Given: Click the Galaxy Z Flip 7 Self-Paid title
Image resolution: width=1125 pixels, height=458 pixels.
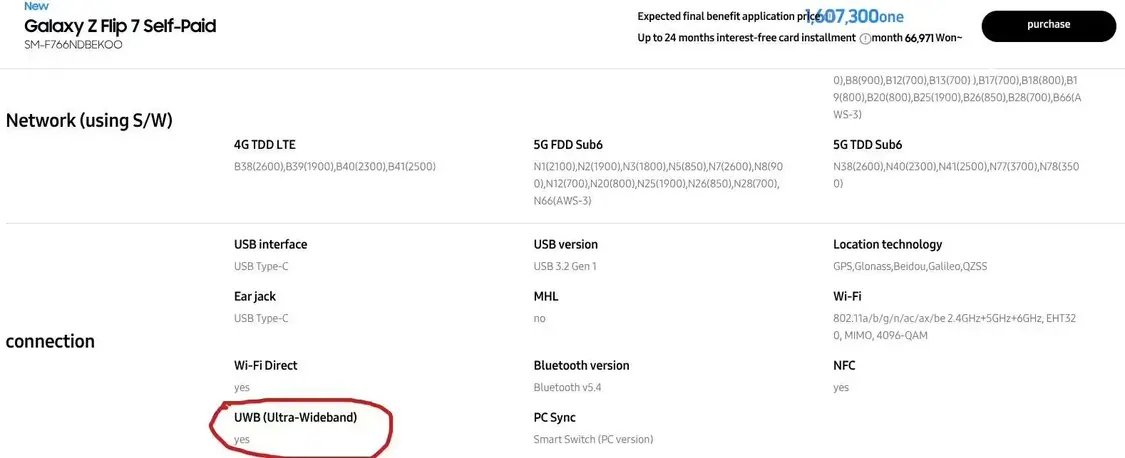Looking at the screenshot, I should (120, 26).
